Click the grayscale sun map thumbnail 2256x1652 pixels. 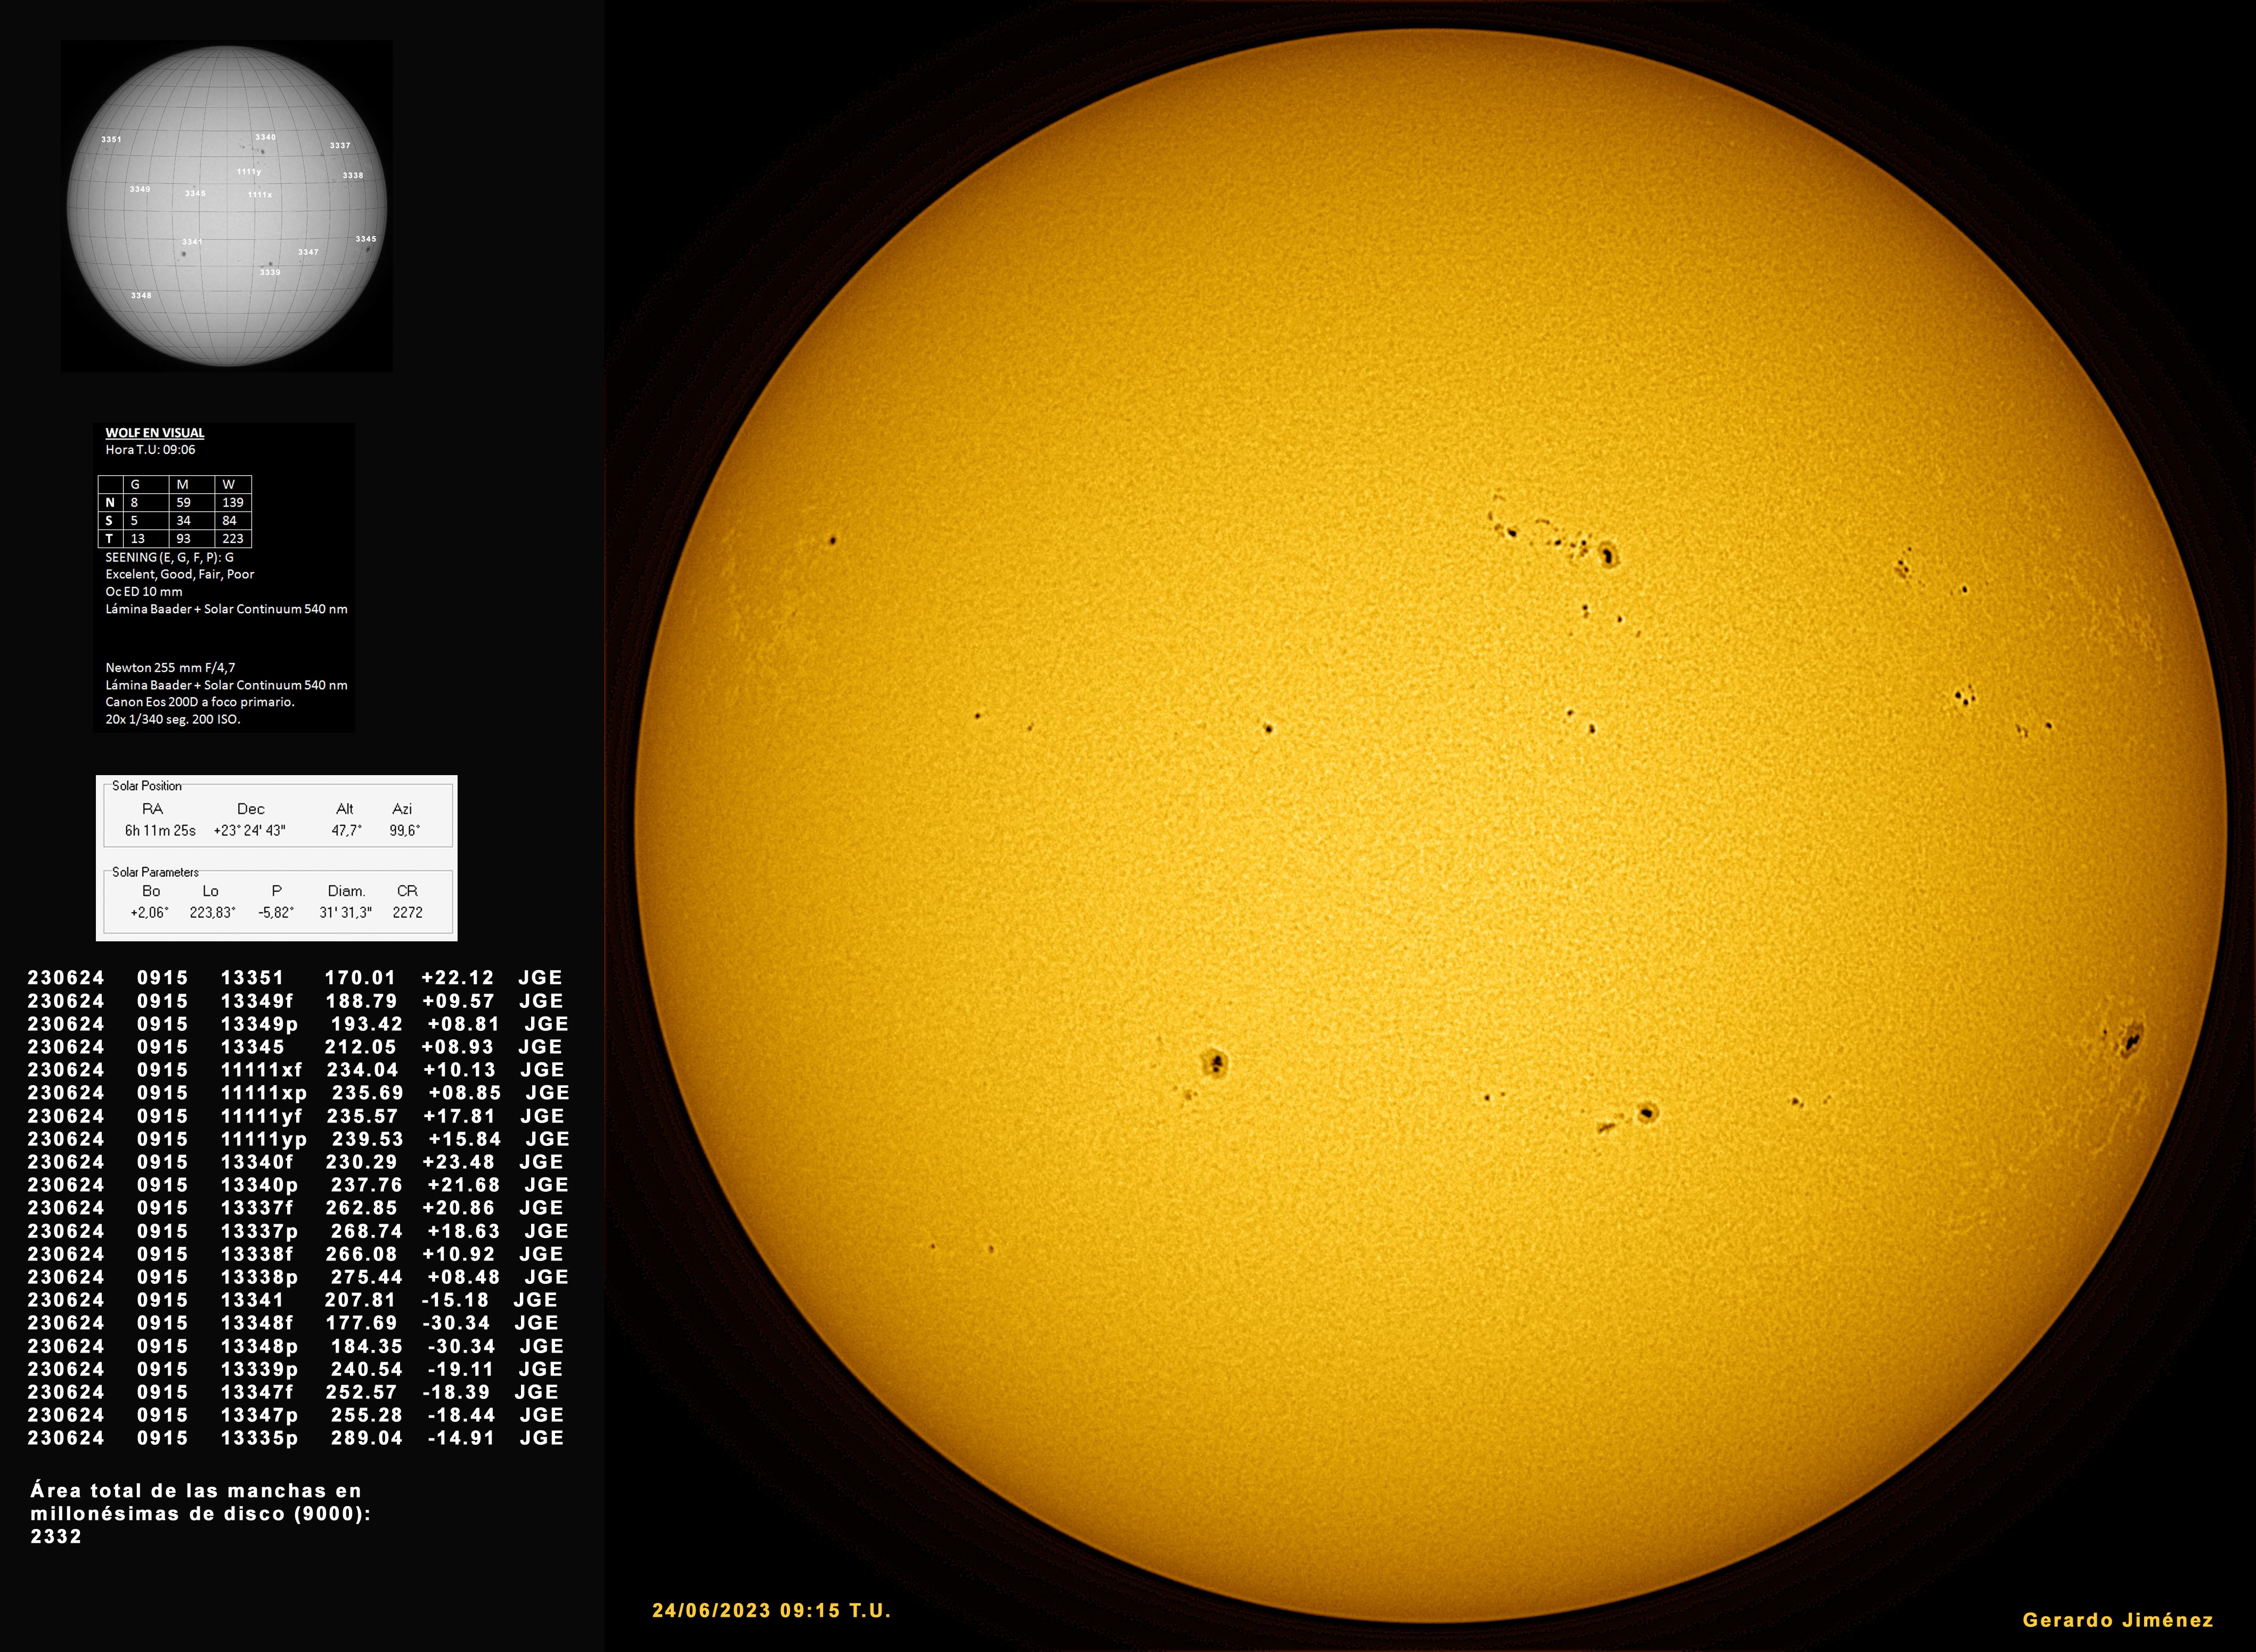click(227, 206)
